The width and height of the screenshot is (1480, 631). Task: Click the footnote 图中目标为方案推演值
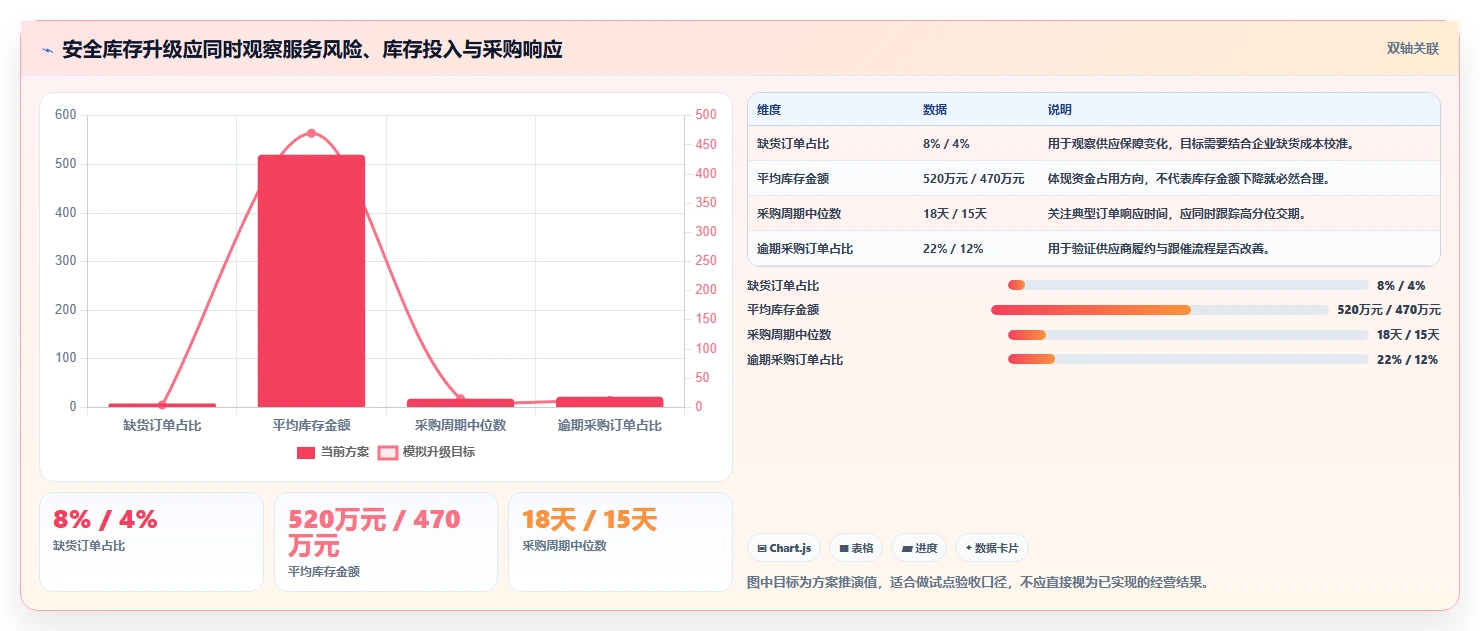click(x=978, y=582)
